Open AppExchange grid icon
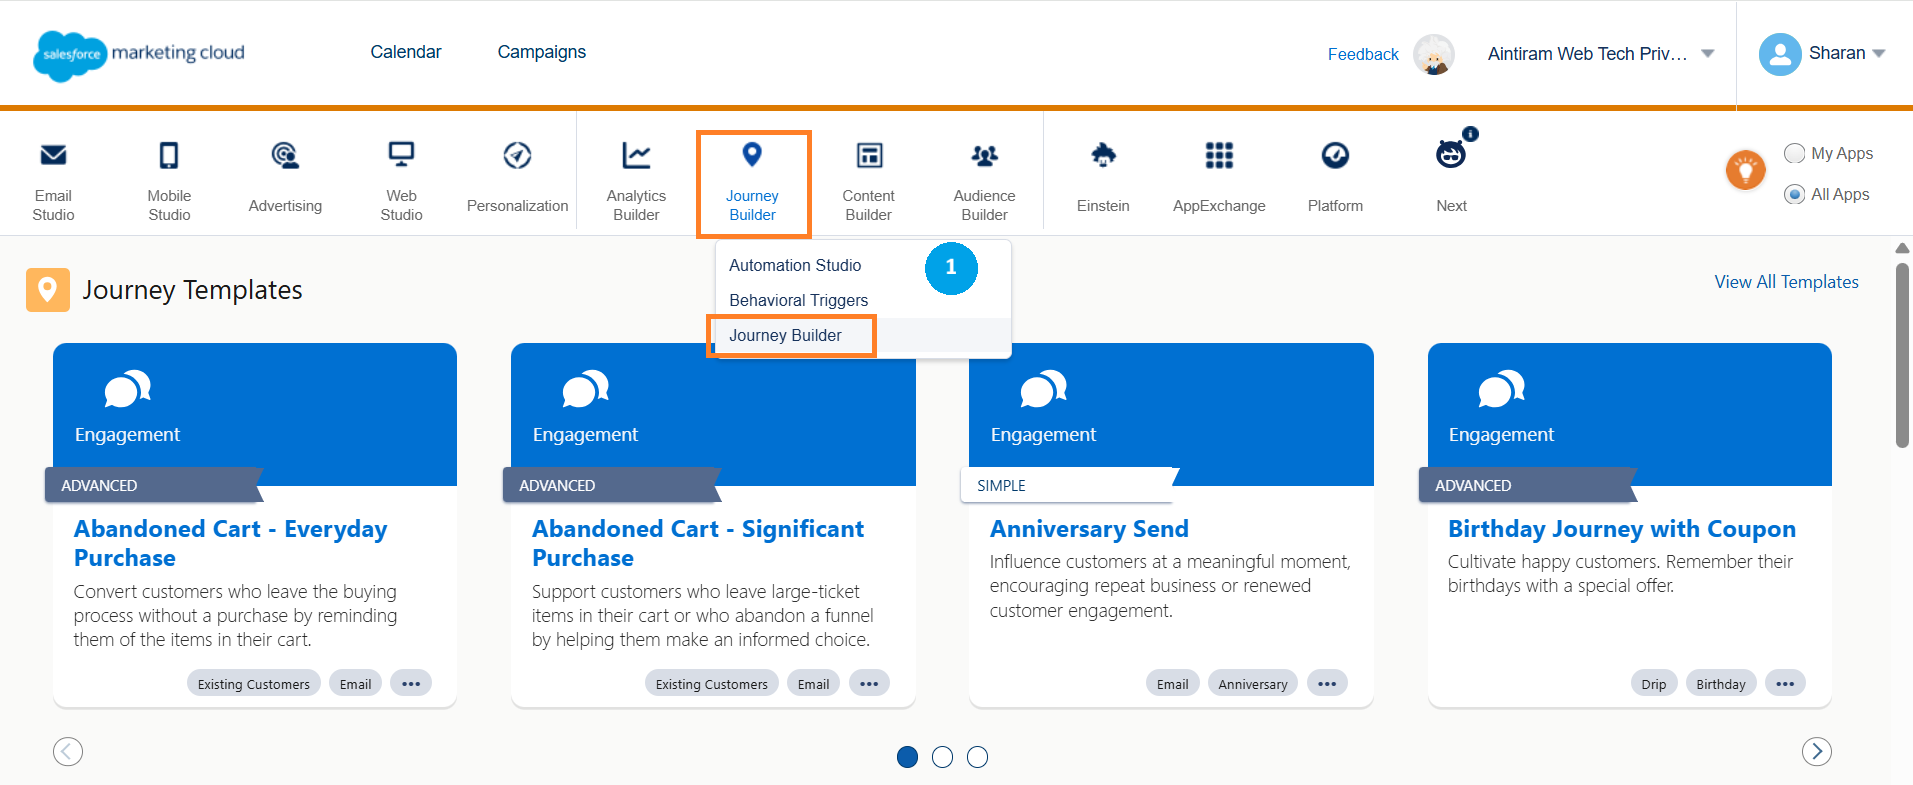Viewport: 1913px width, 785px height. click(1219, 156)
